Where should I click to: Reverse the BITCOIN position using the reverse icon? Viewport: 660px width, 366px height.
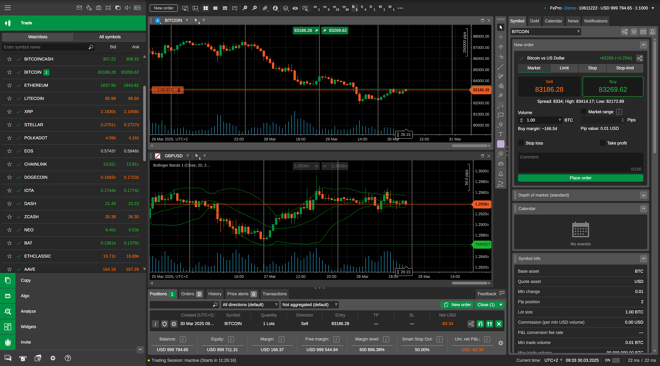pyautogui.click(x=480, y=324)
